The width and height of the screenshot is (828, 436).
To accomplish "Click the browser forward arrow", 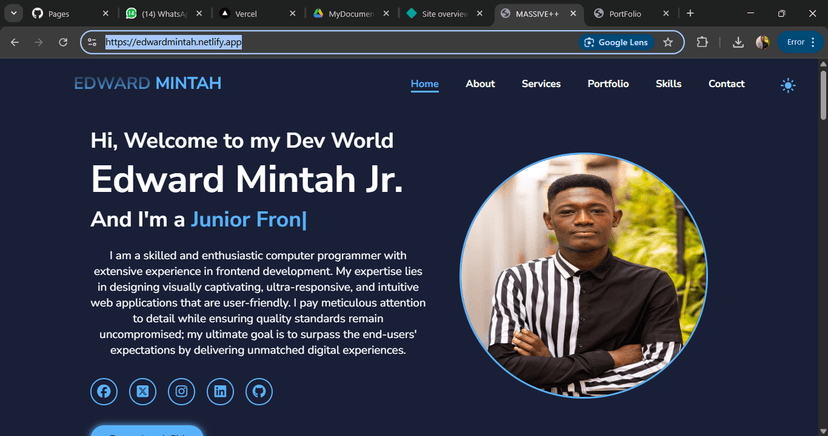I will pos(39,42).
